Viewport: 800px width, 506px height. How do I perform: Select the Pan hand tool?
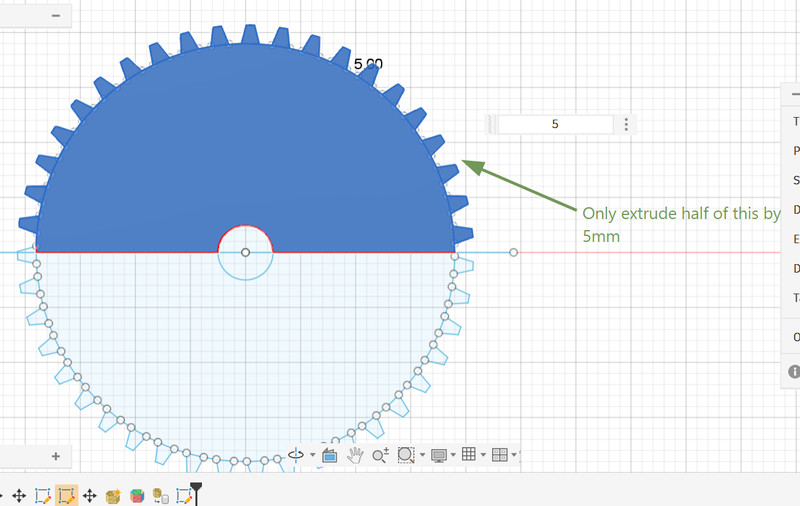[355, 455]
